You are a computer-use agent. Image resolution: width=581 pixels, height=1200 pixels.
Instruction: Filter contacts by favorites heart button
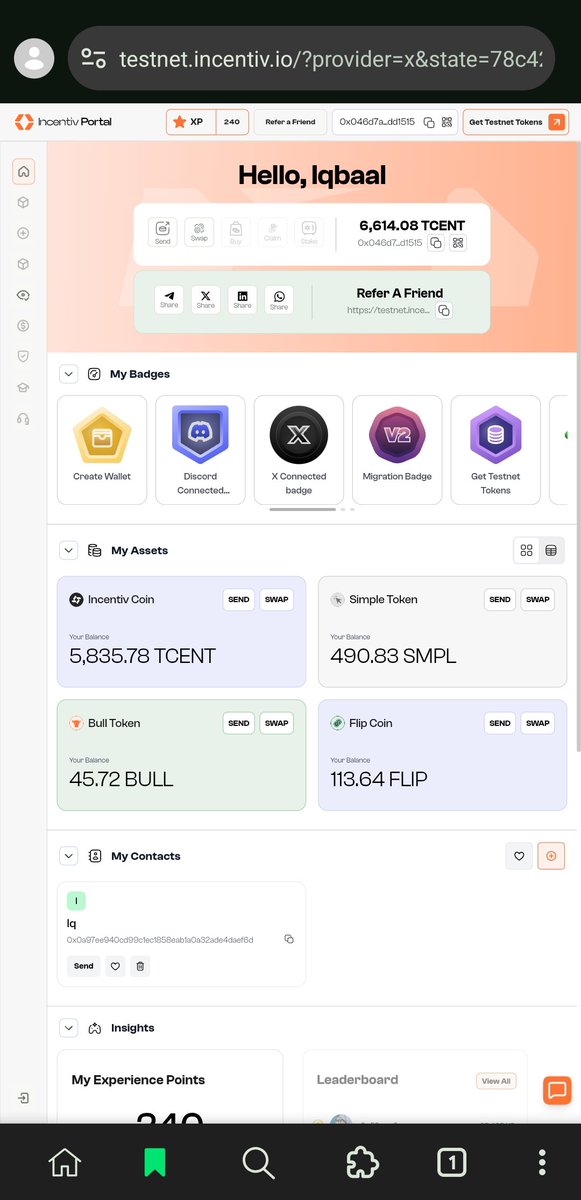click(519, 856)
